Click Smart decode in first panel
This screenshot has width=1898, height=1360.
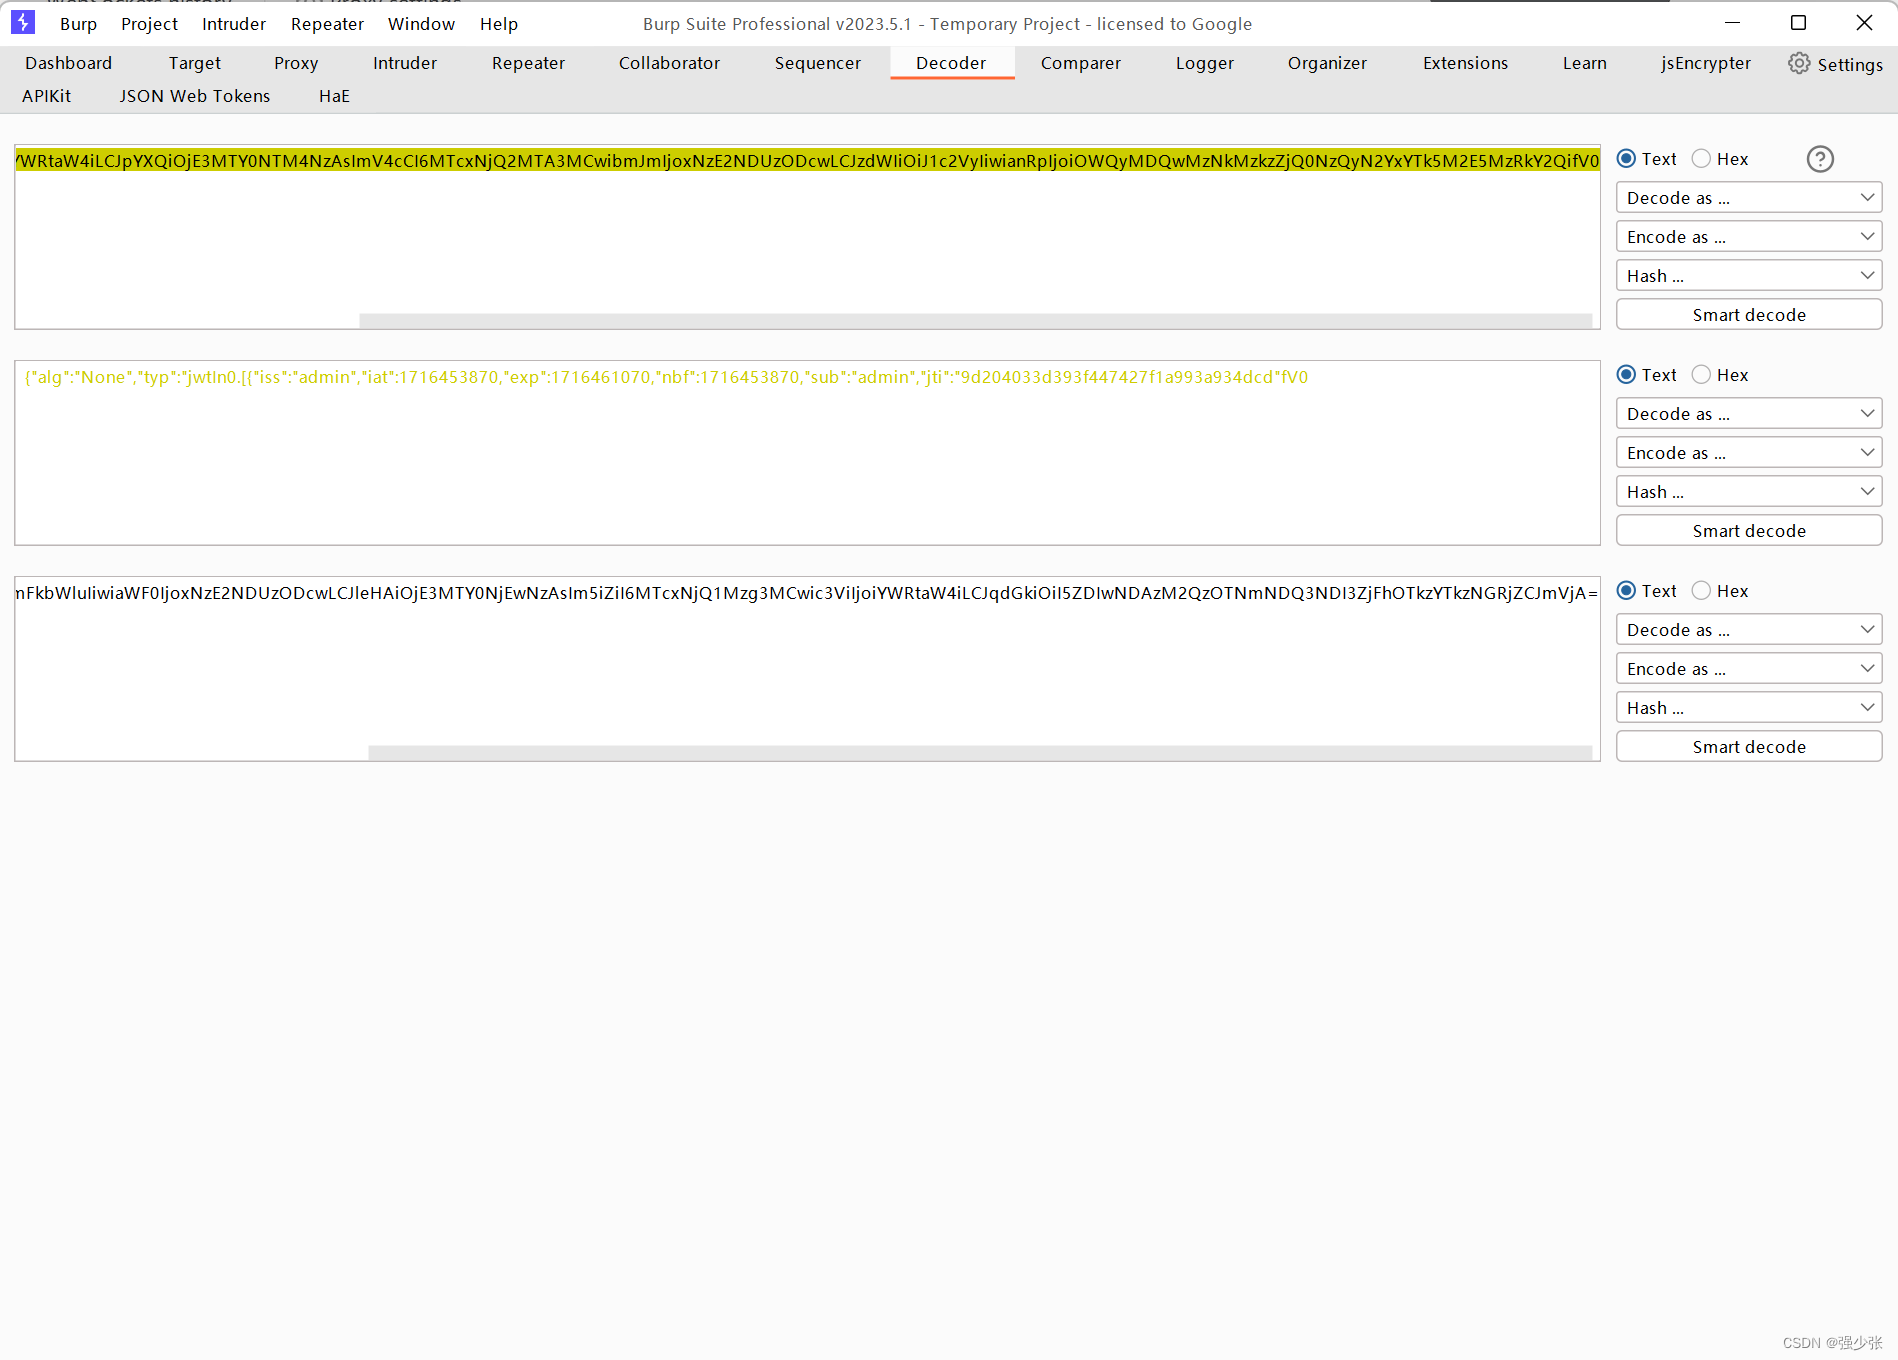coord(1749,315)
